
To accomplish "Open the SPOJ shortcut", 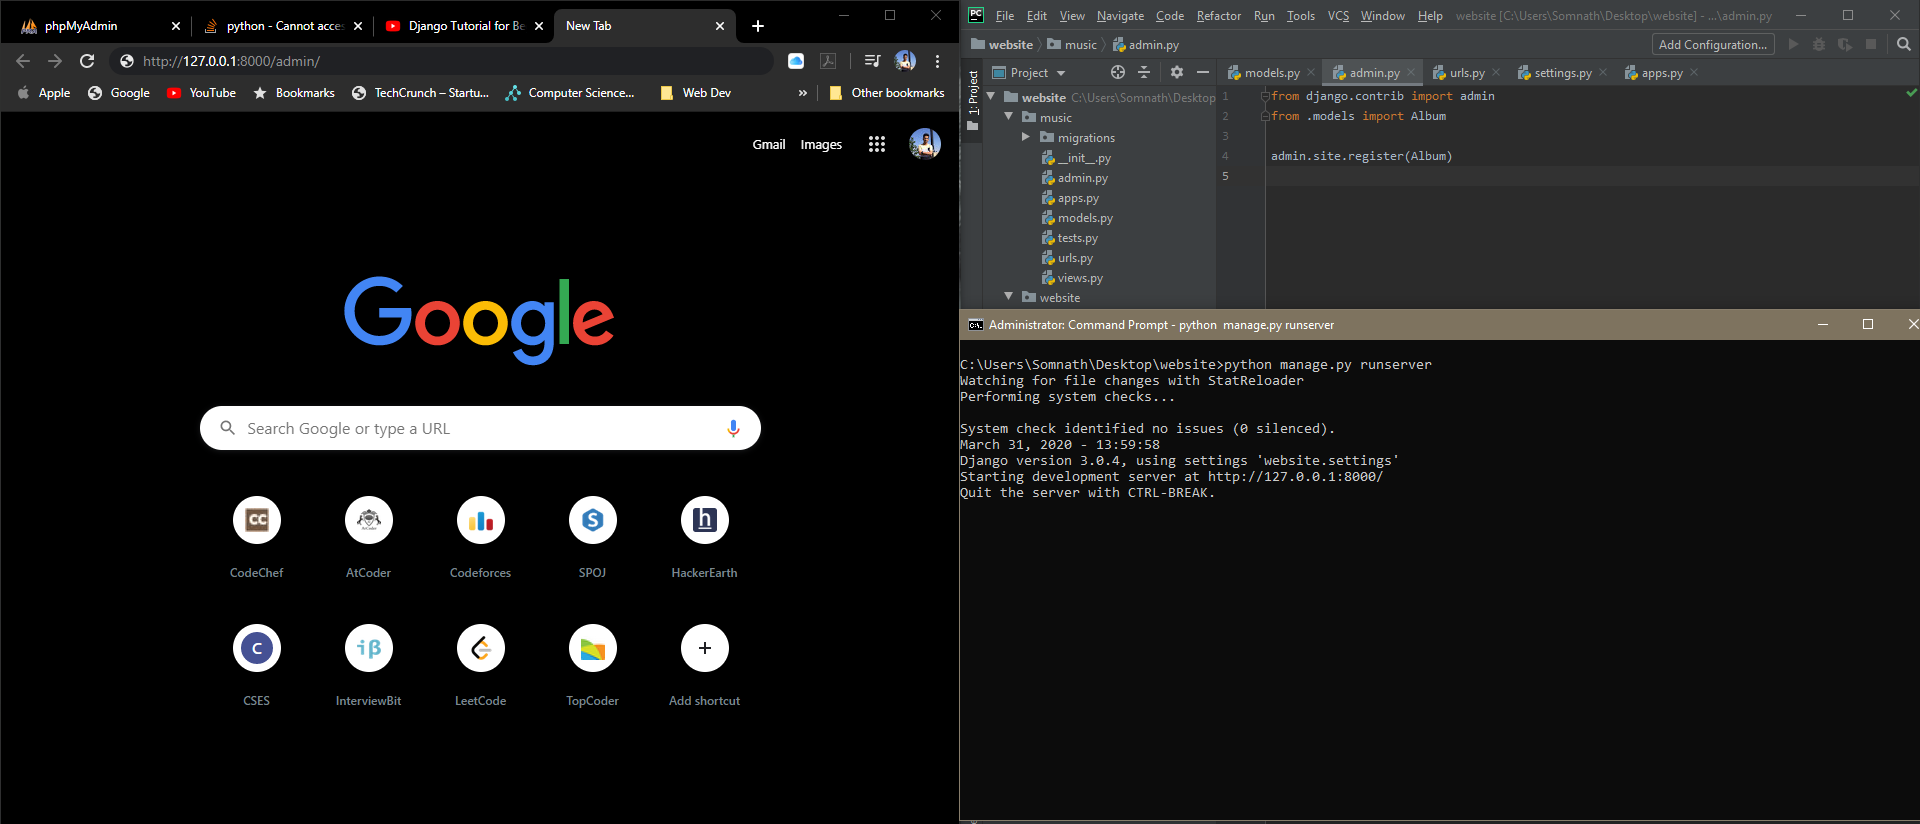I will tap(593, 520).
